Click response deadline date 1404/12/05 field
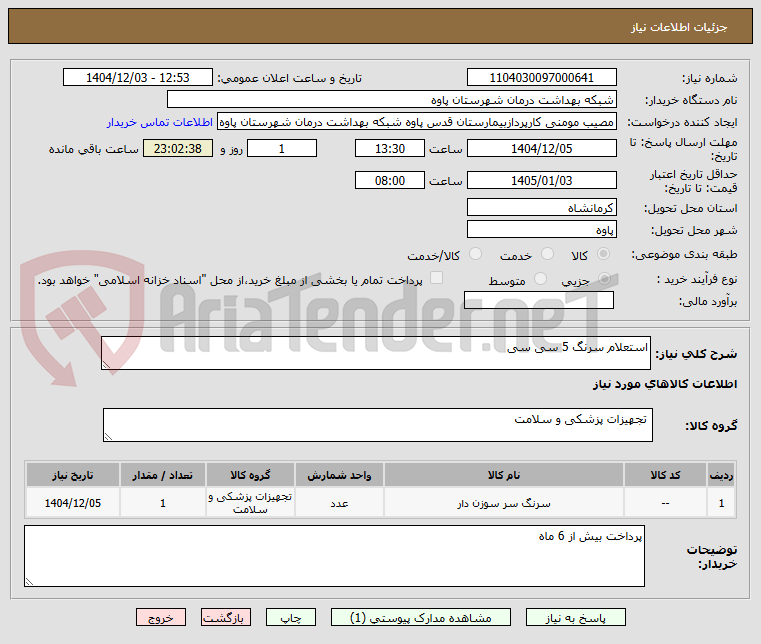This screenshot has height=644, width=761. coord(542,148)
